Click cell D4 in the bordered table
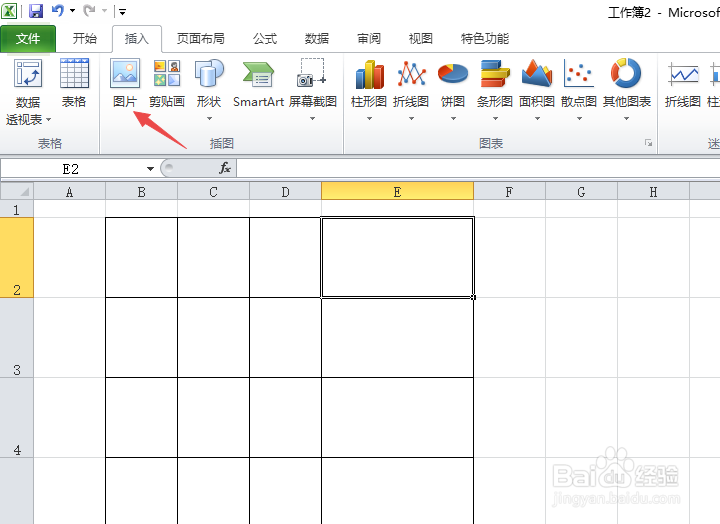This screenshot has height=524, width=720. point(286,417)
